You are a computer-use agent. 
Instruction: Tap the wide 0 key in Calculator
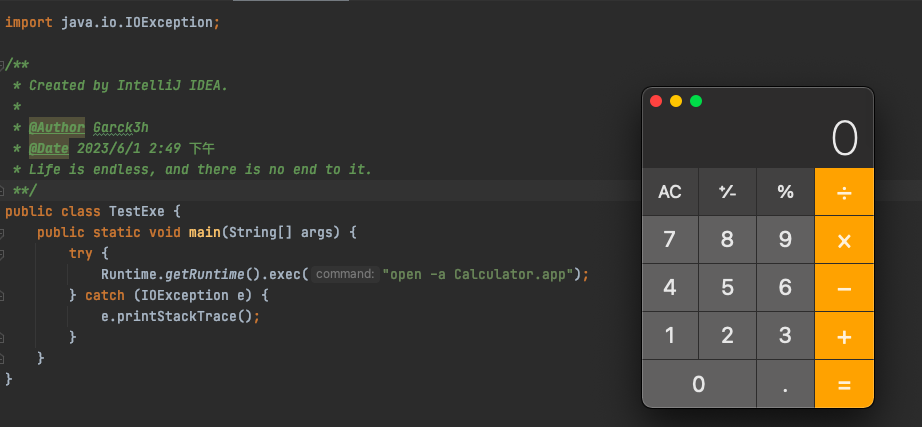[699, 384]
